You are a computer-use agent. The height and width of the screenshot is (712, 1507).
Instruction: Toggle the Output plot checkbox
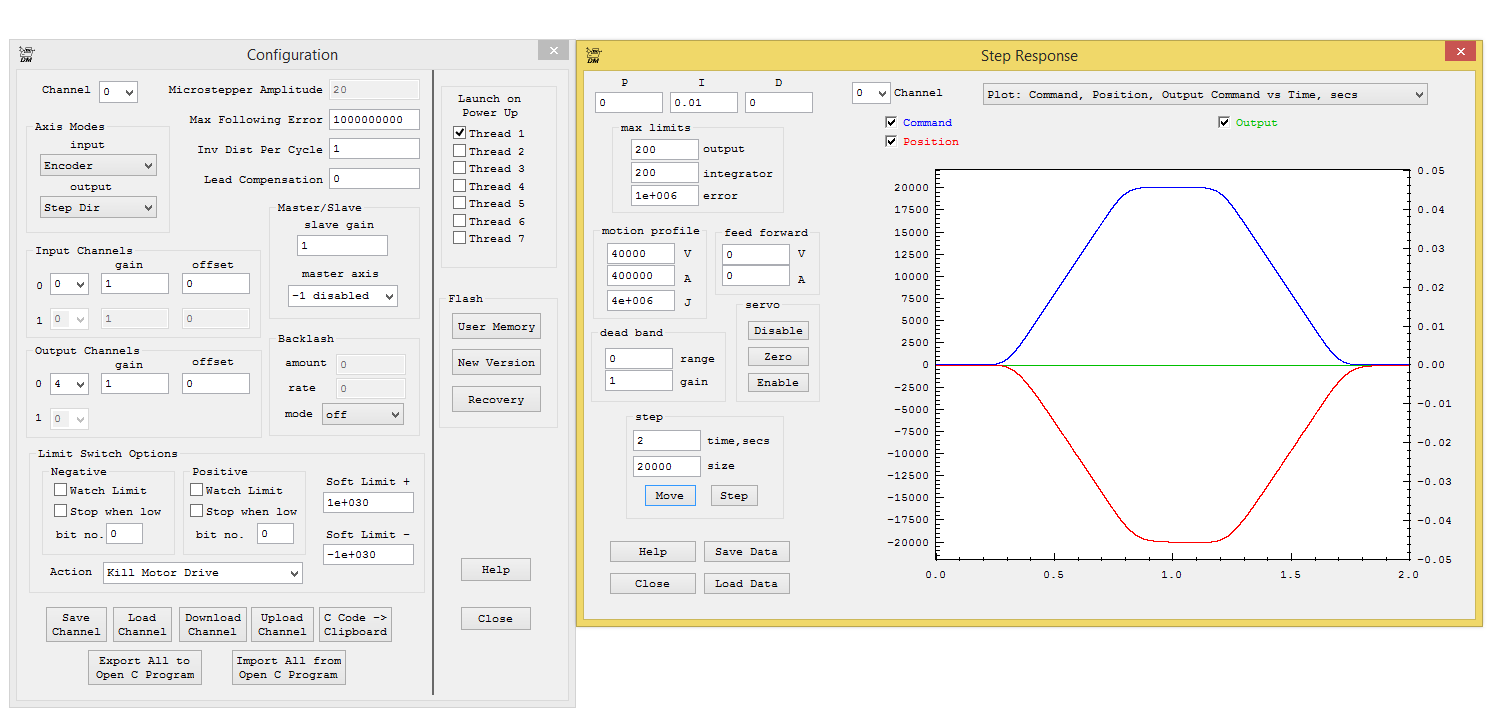coord(1224,123)
